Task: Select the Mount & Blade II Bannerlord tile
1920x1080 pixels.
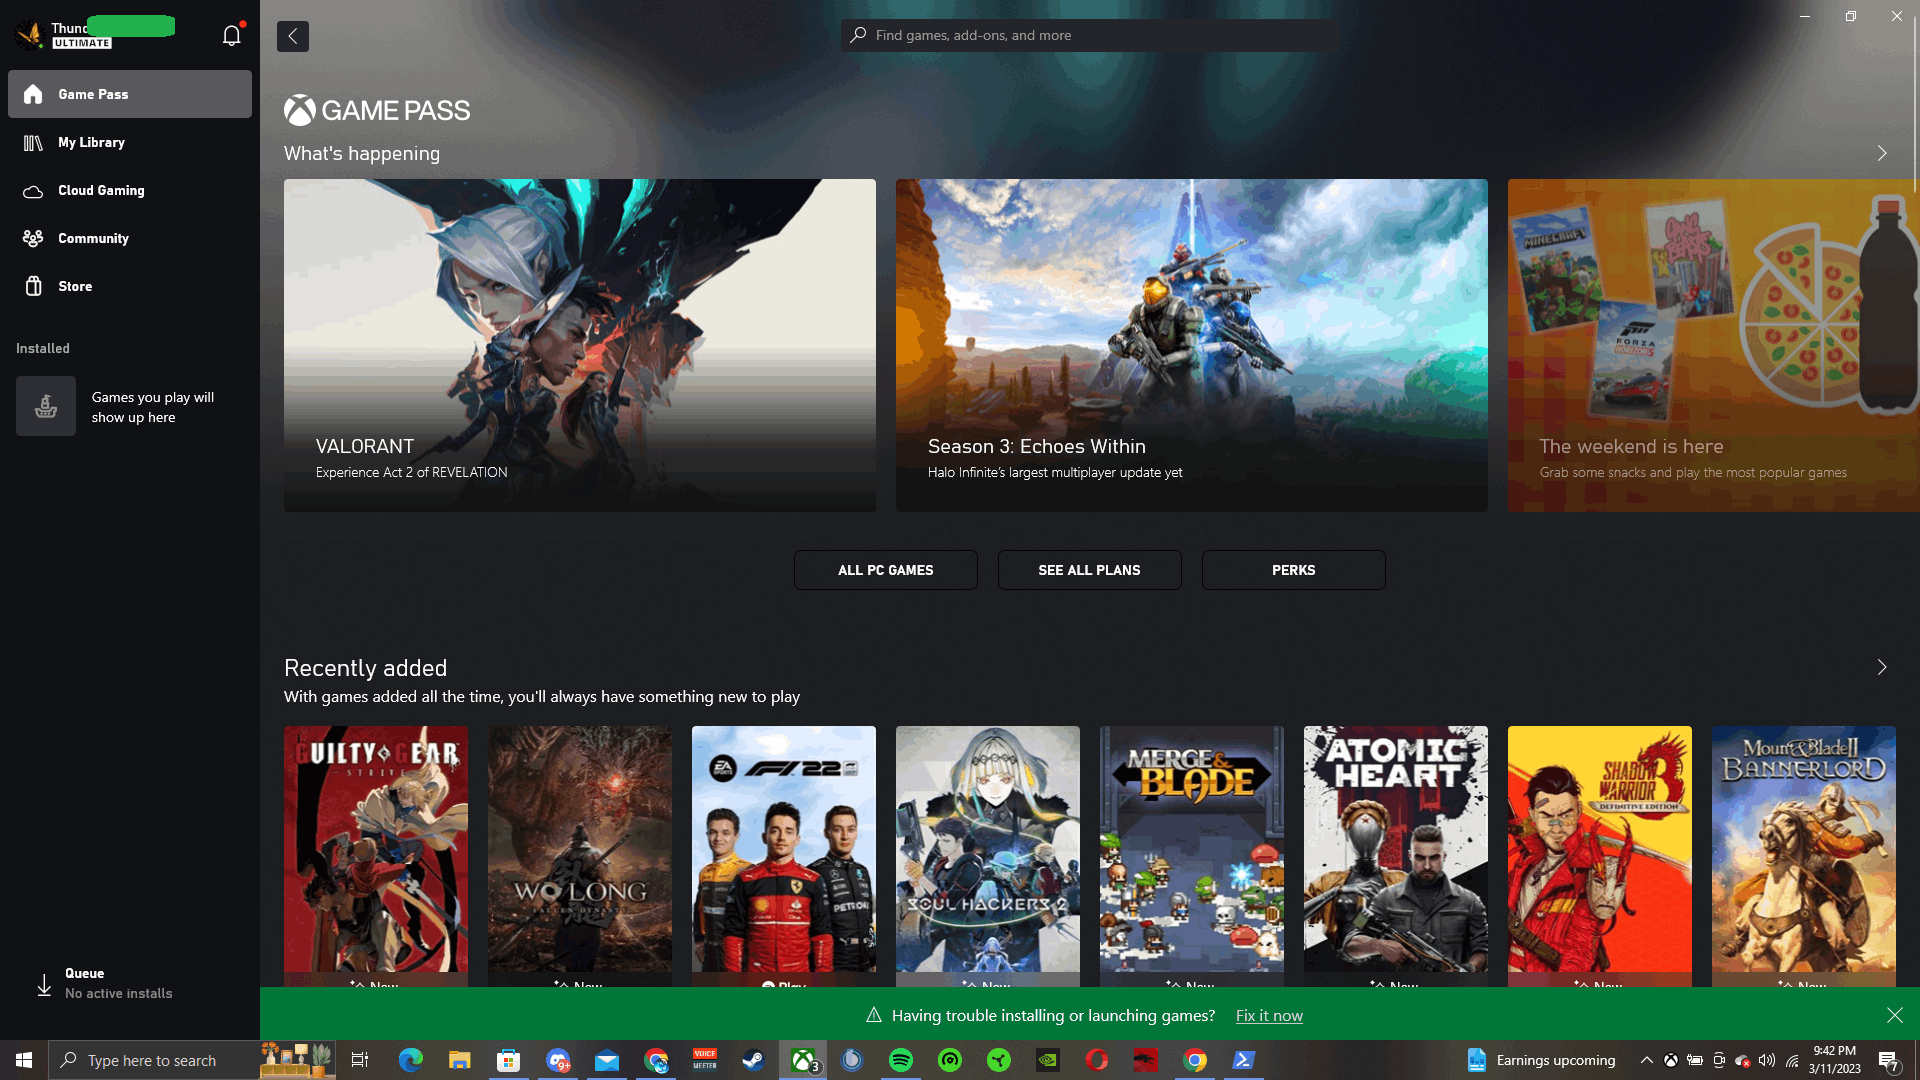Action: pos(1804,856)
